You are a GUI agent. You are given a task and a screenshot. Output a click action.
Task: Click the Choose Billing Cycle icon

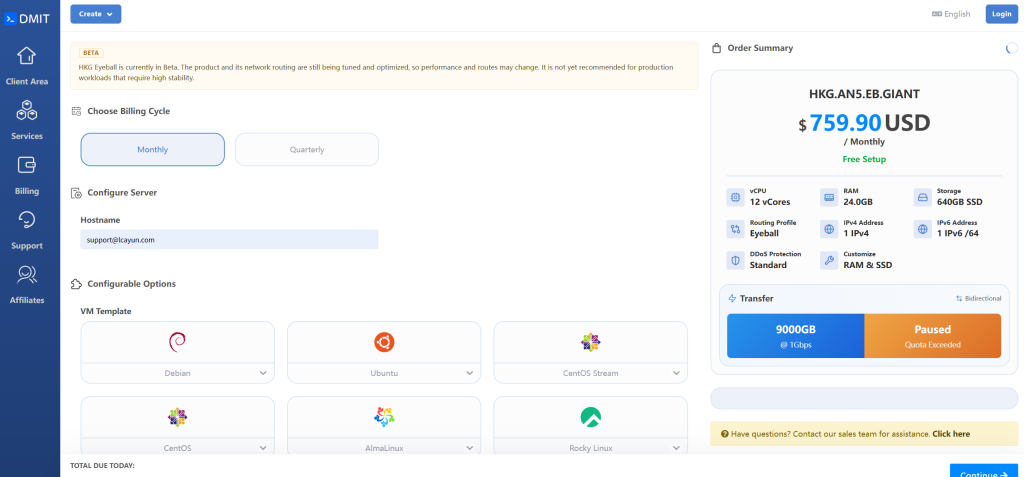(76, 111)
